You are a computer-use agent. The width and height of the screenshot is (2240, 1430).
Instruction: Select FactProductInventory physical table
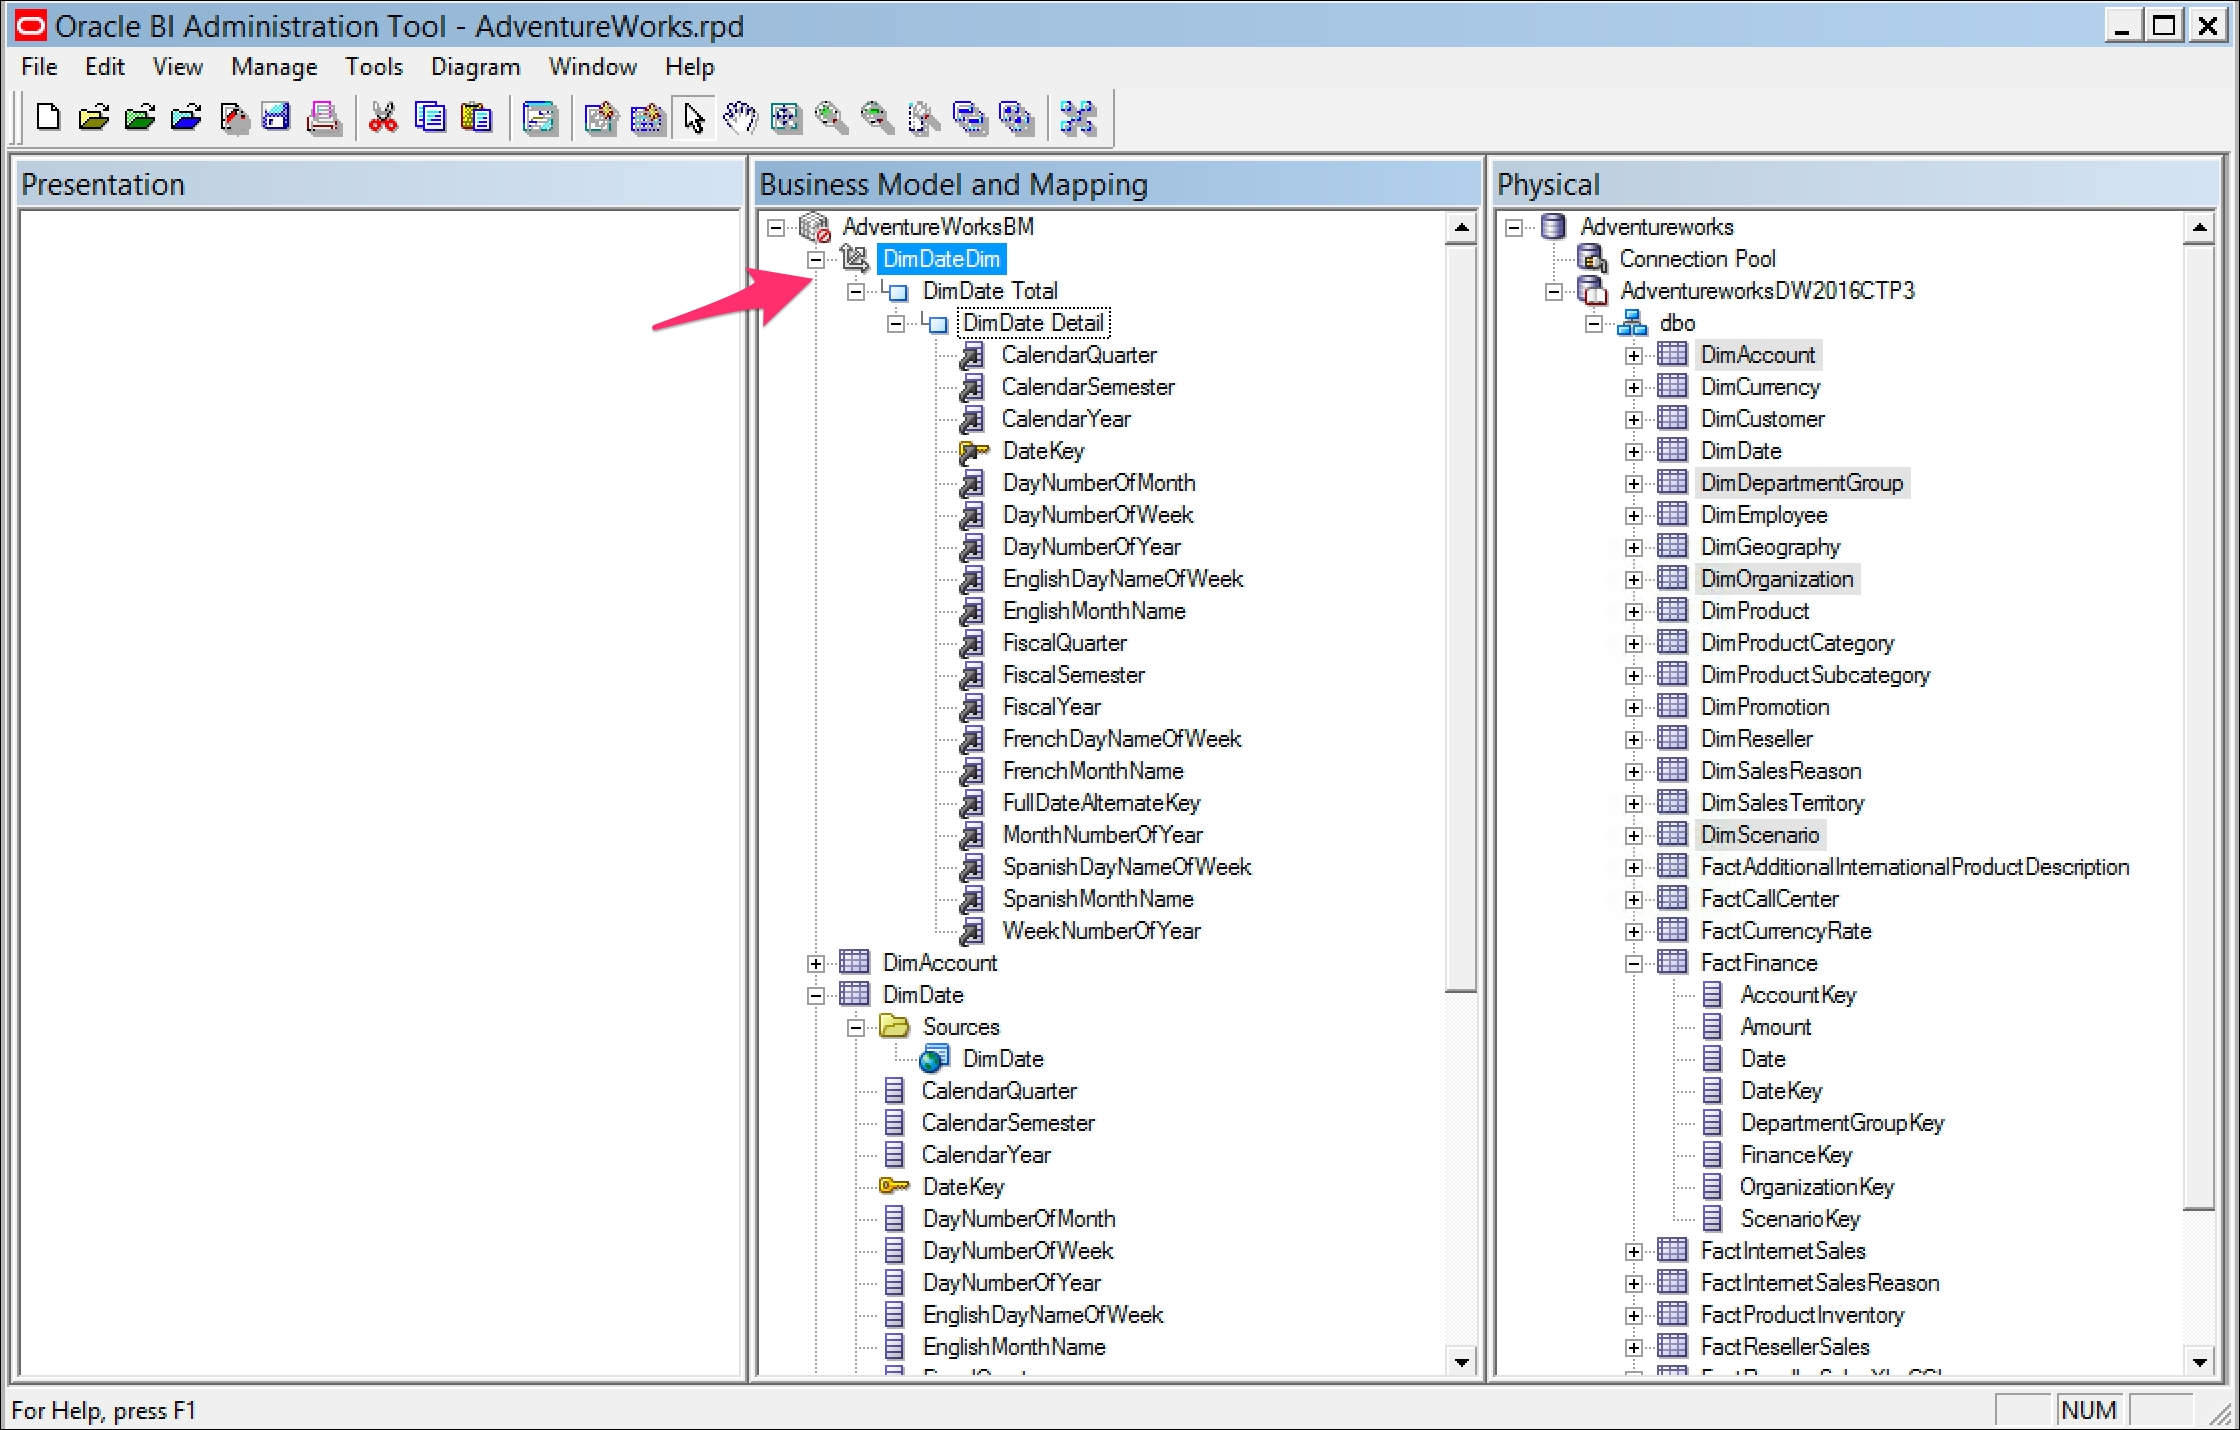click(1802, 1315)
